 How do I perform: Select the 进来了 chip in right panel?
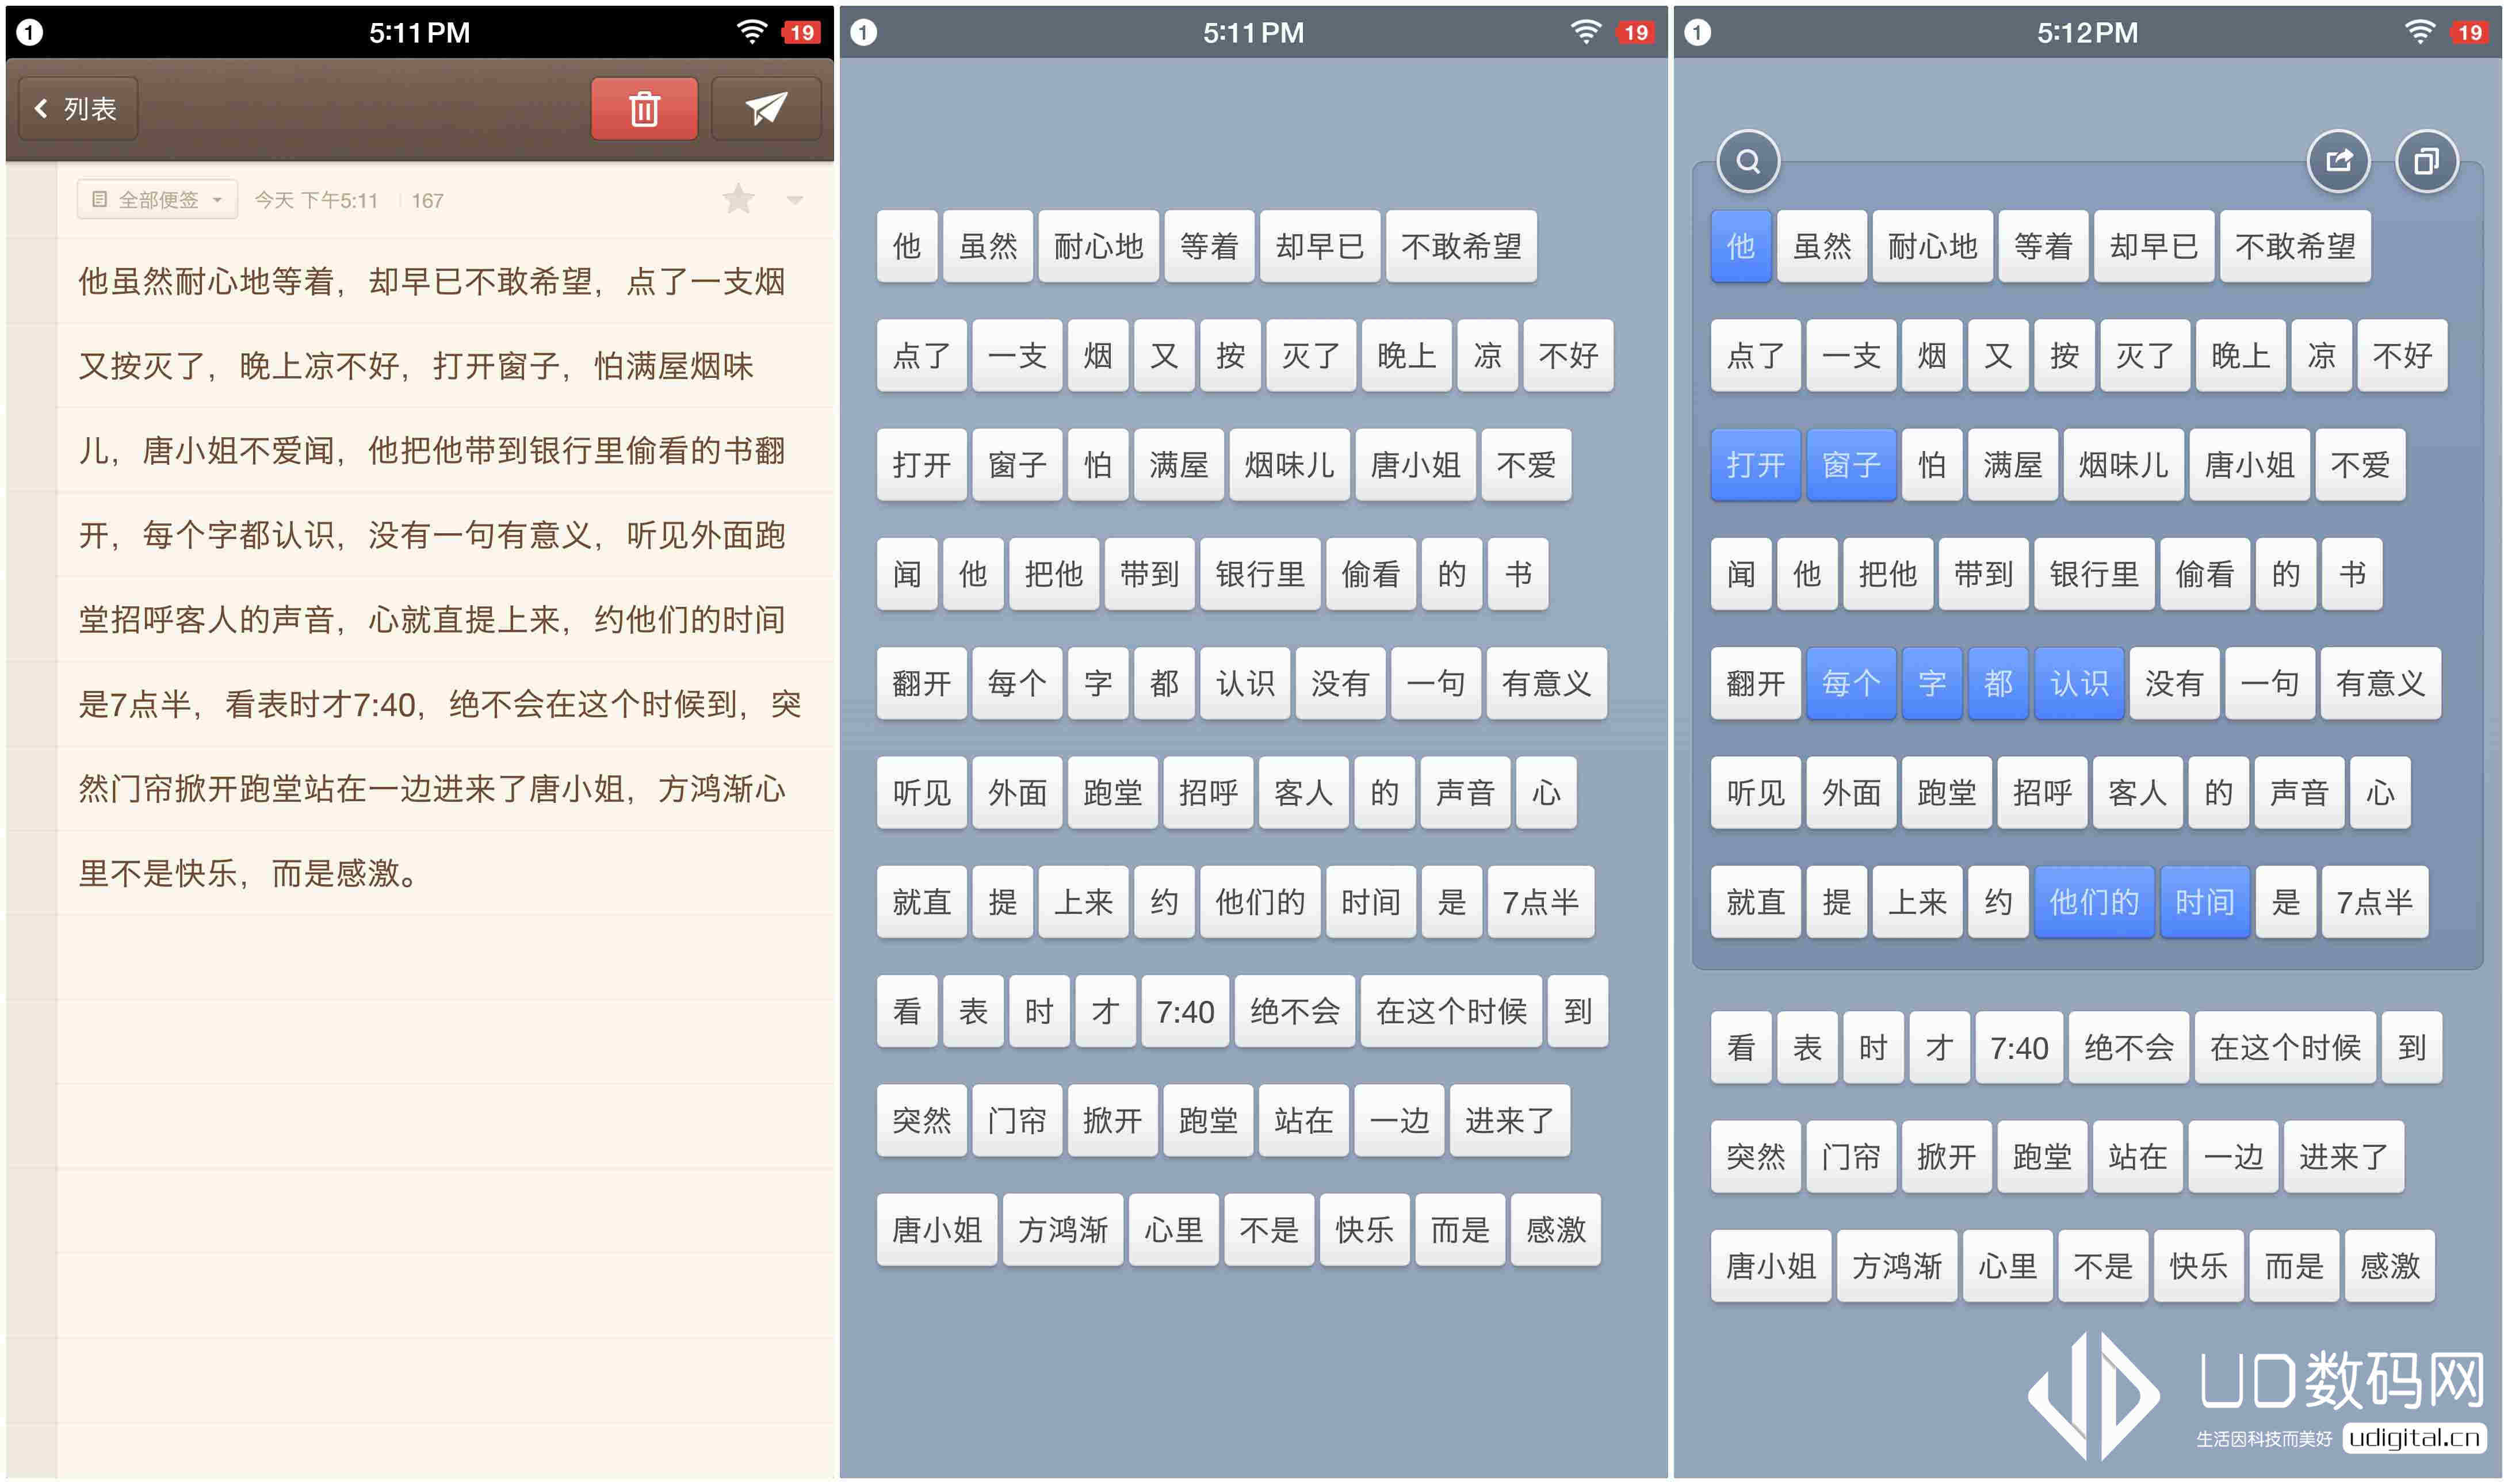2344,1157
